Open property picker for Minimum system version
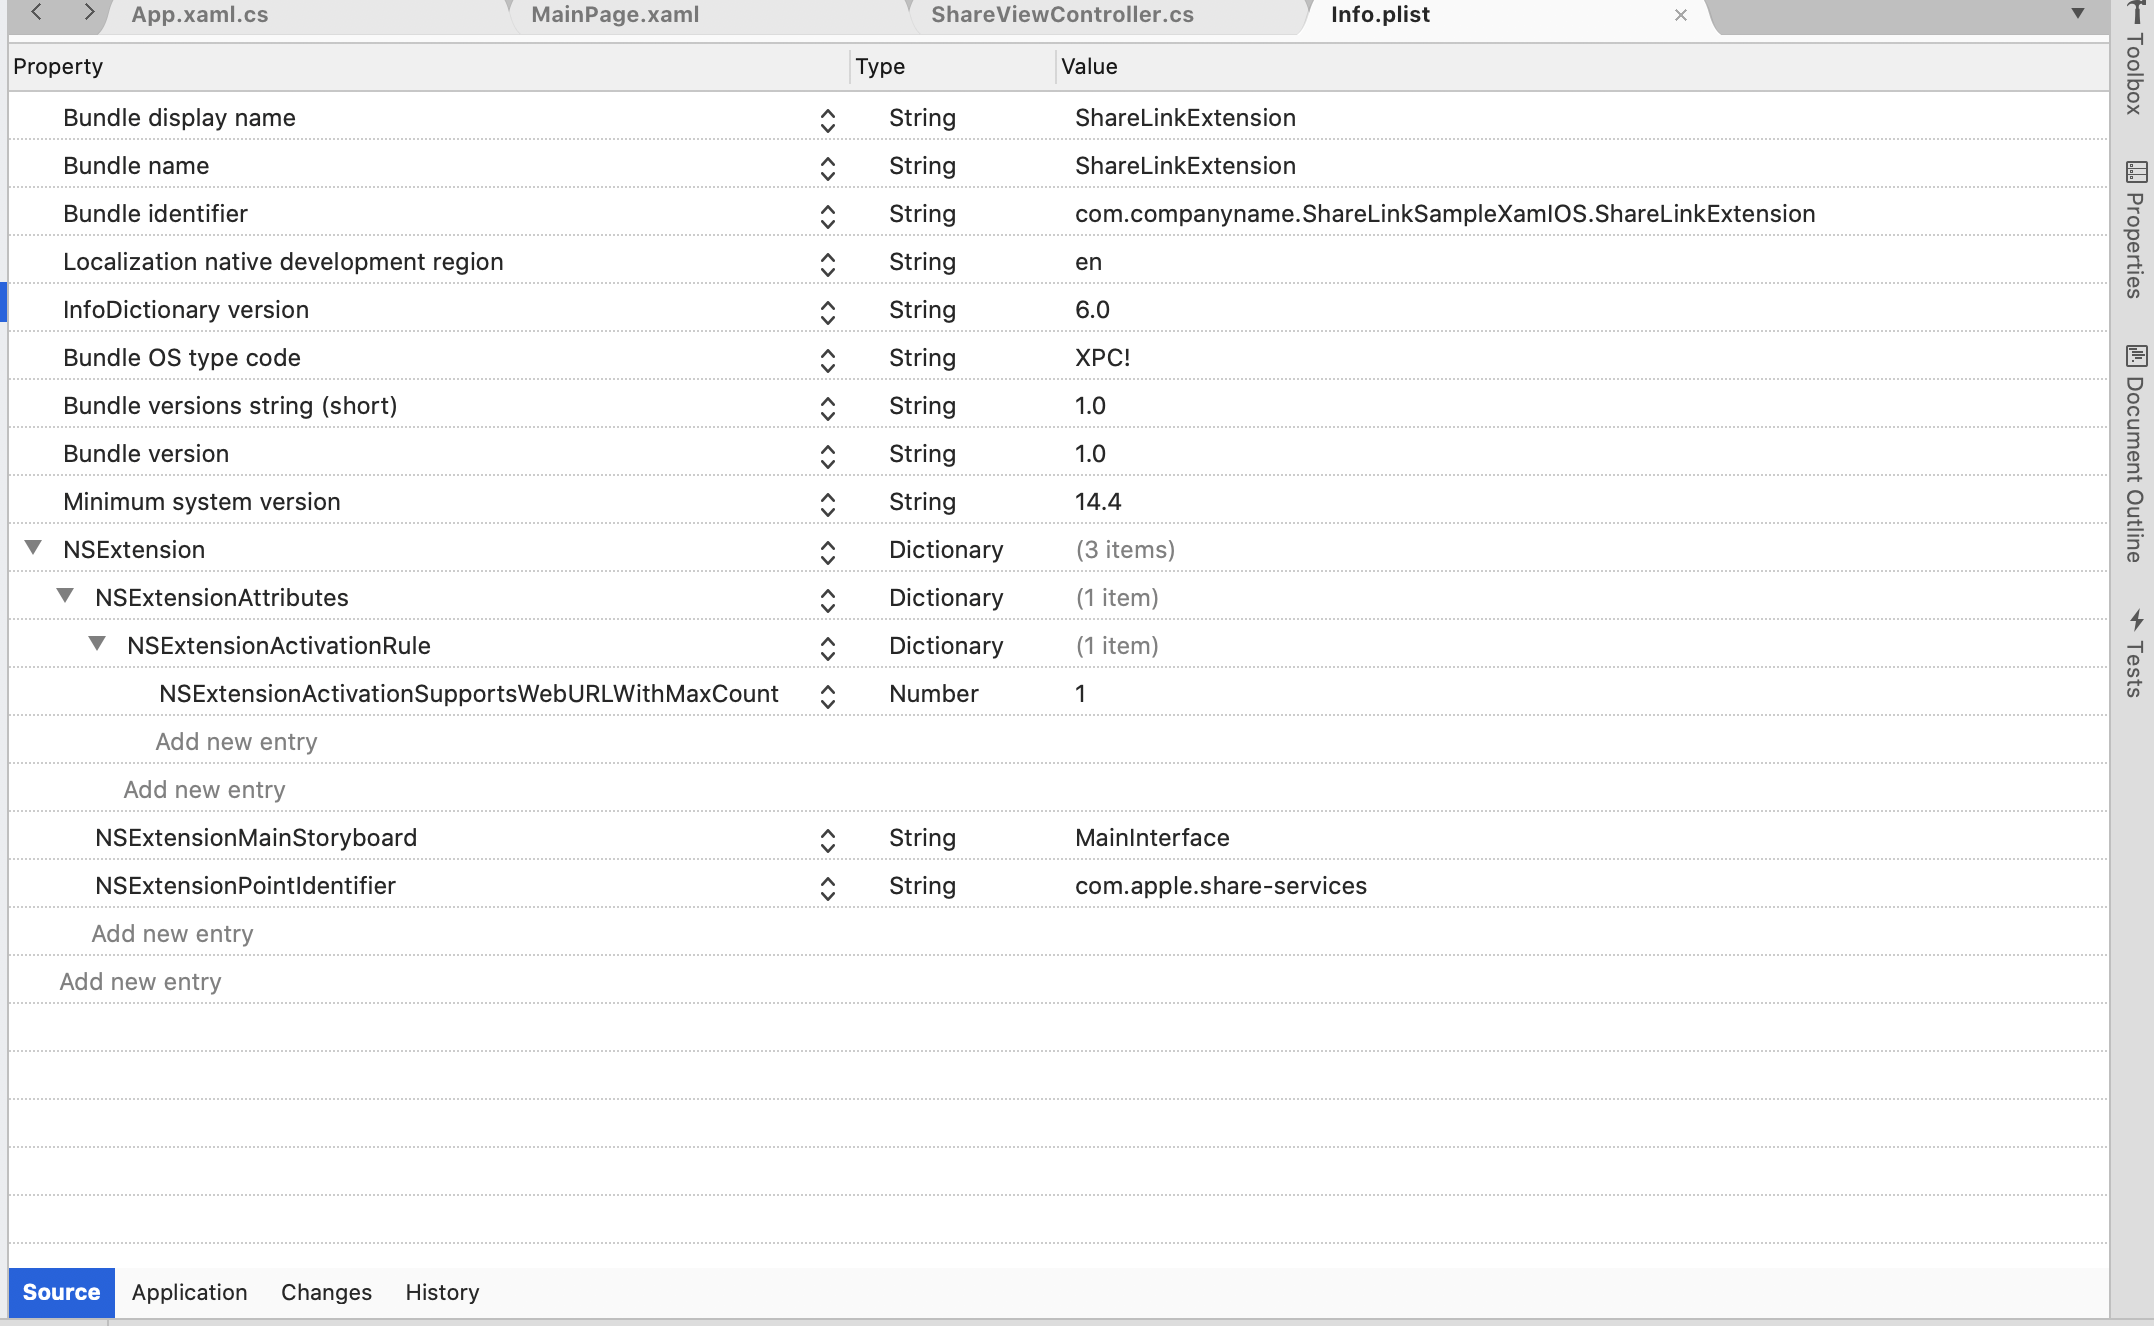The height and width of the screenshot is (1326, 2154). pos(827,503)
